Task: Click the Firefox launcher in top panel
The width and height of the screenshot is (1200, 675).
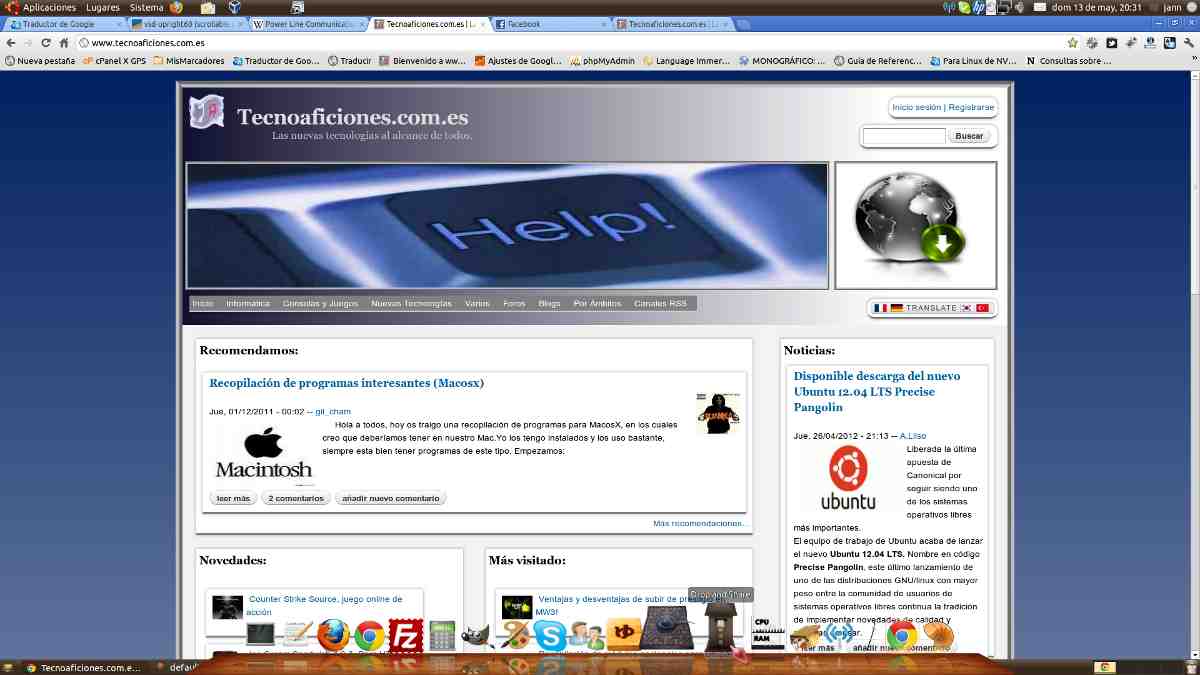Action: tap(176, 7)
